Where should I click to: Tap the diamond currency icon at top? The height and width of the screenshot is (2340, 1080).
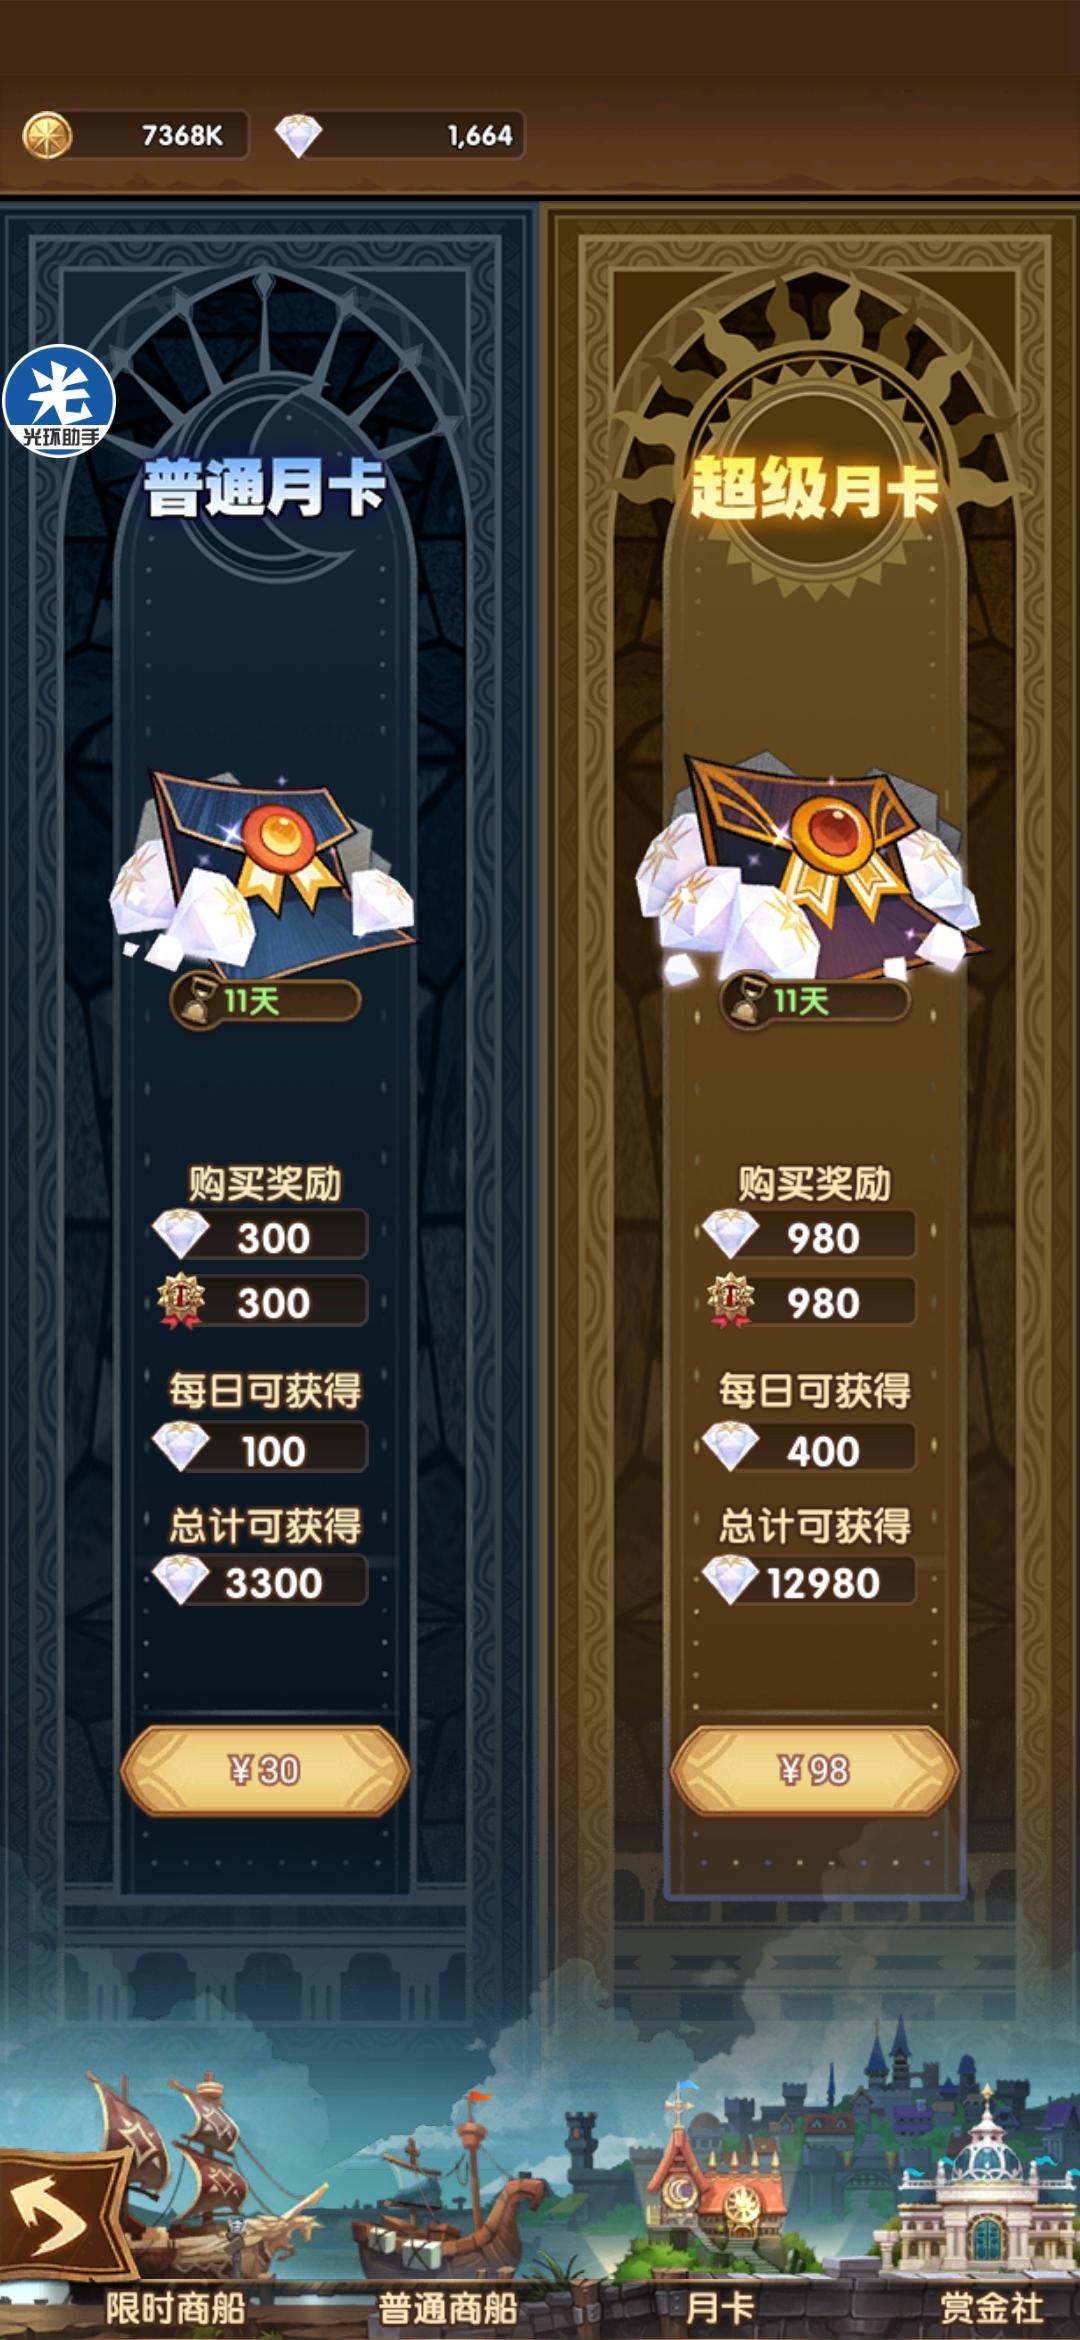click(298, 135)
